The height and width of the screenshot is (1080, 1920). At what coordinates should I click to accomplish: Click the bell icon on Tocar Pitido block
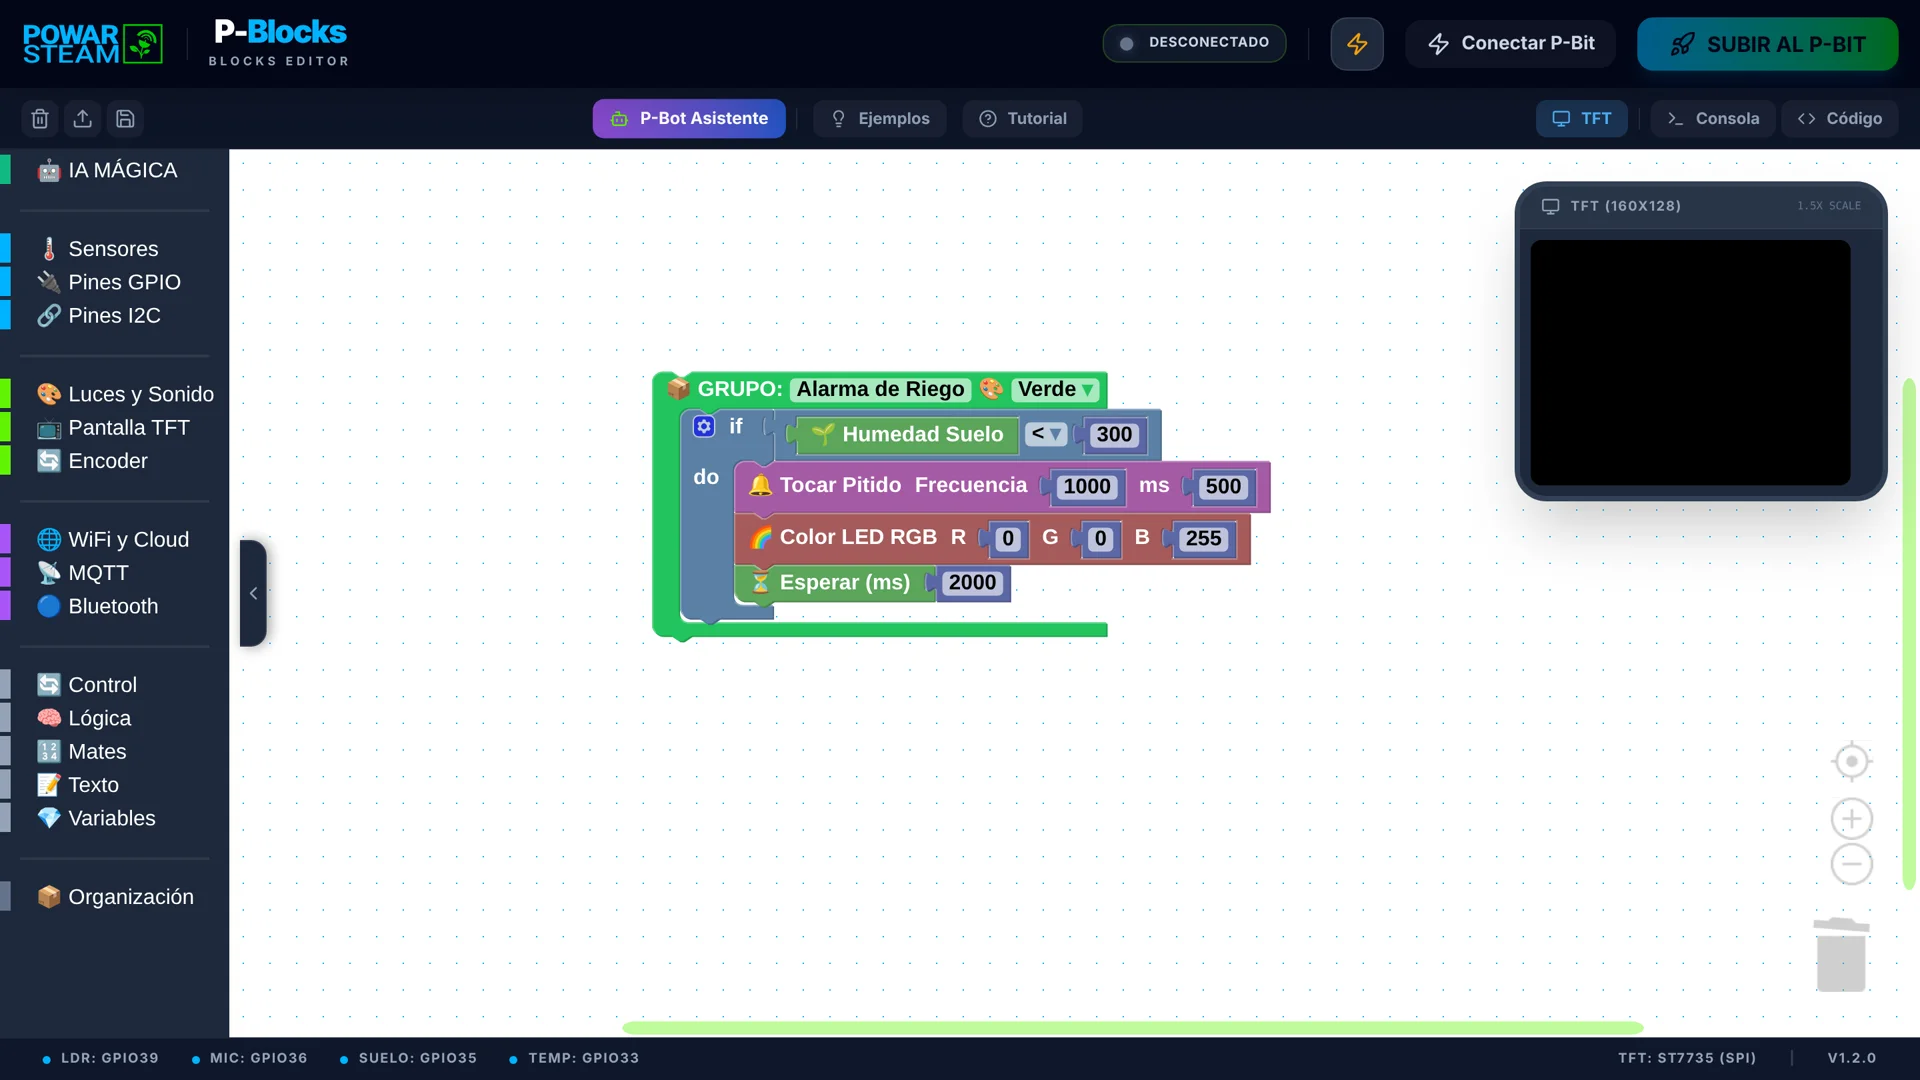[x=760, y=486]
